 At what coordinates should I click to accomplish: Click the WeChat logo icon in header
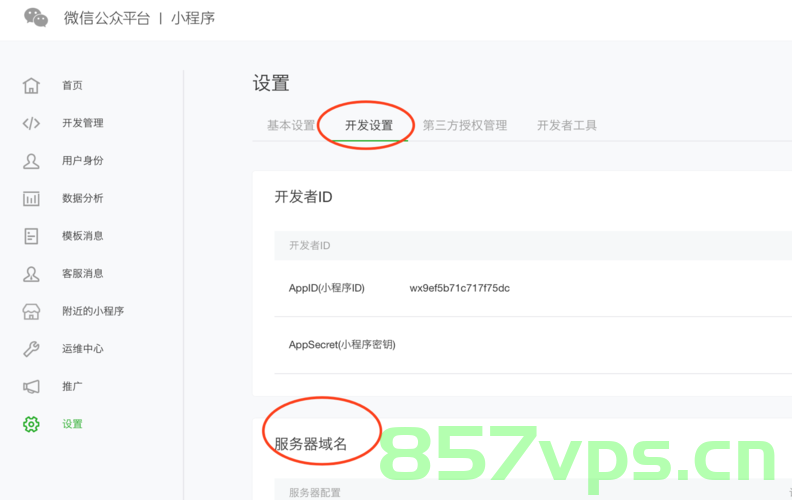36,18
